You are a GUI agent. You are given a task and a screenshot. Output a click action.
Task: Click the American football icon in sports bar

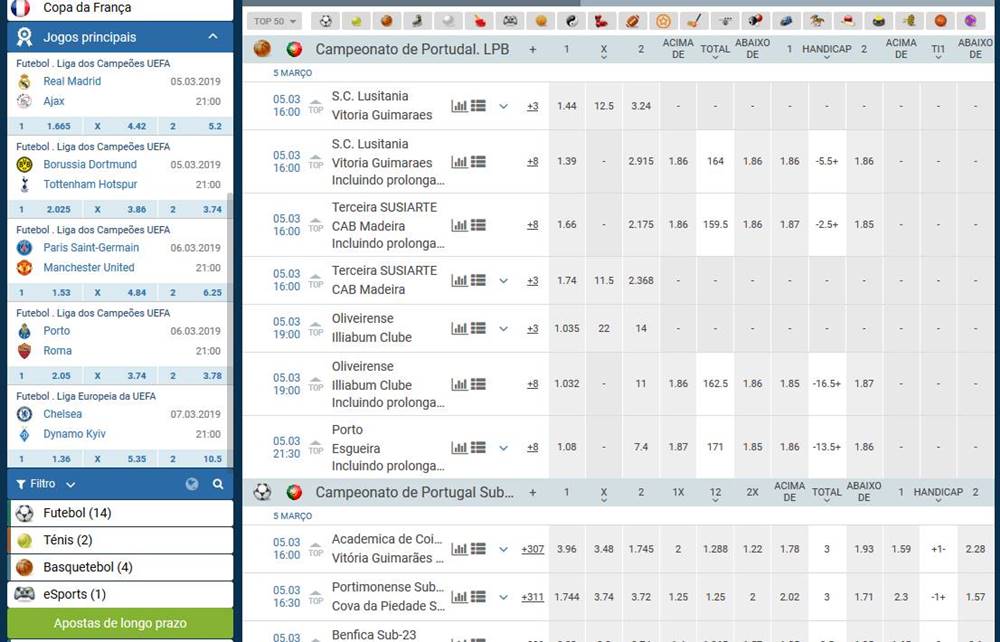632,20
